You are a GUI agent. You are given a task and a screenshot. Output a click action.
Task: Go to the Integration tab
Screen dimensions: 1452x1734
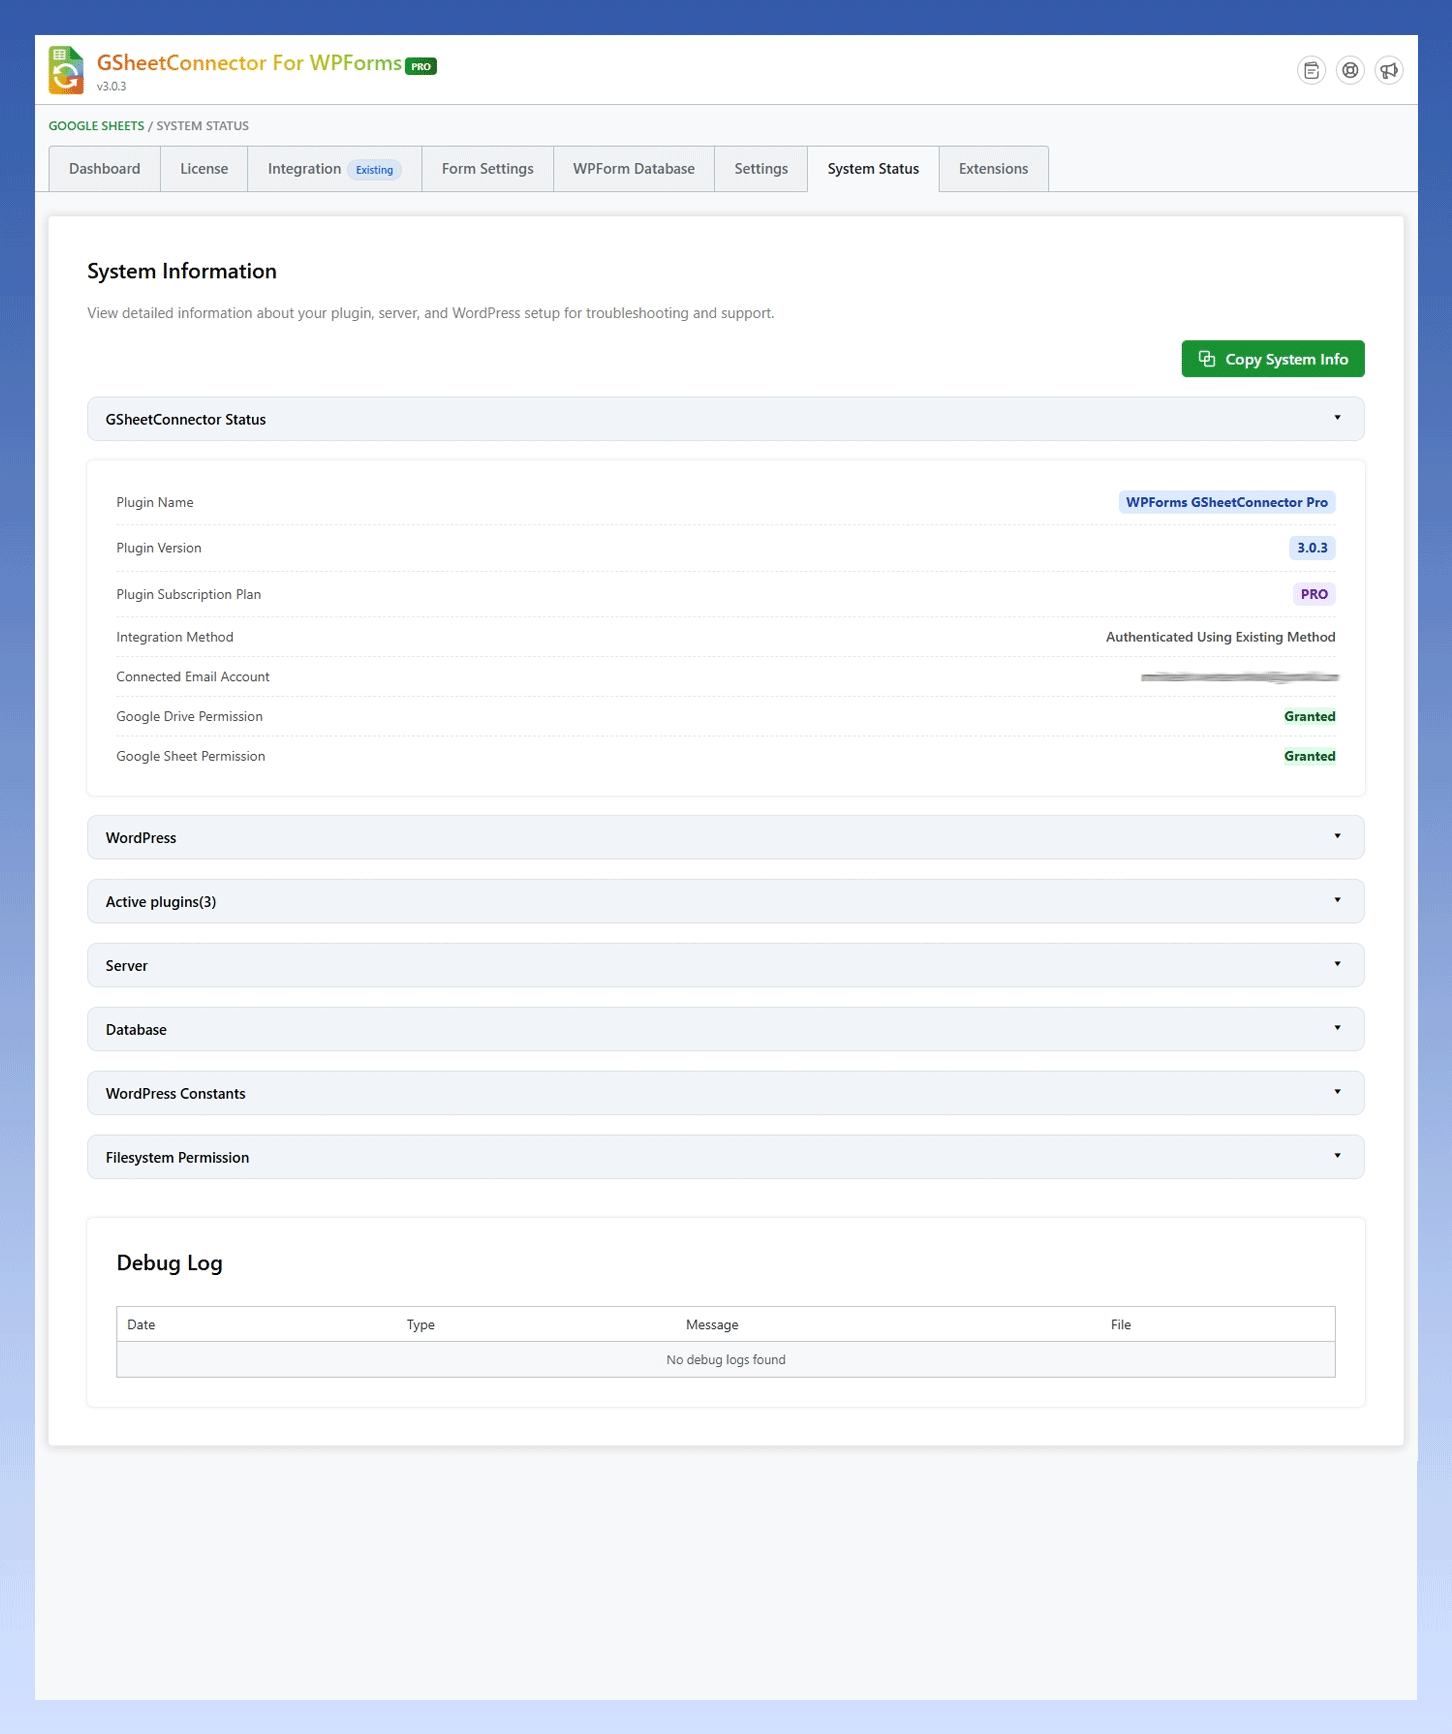[334, 169]
